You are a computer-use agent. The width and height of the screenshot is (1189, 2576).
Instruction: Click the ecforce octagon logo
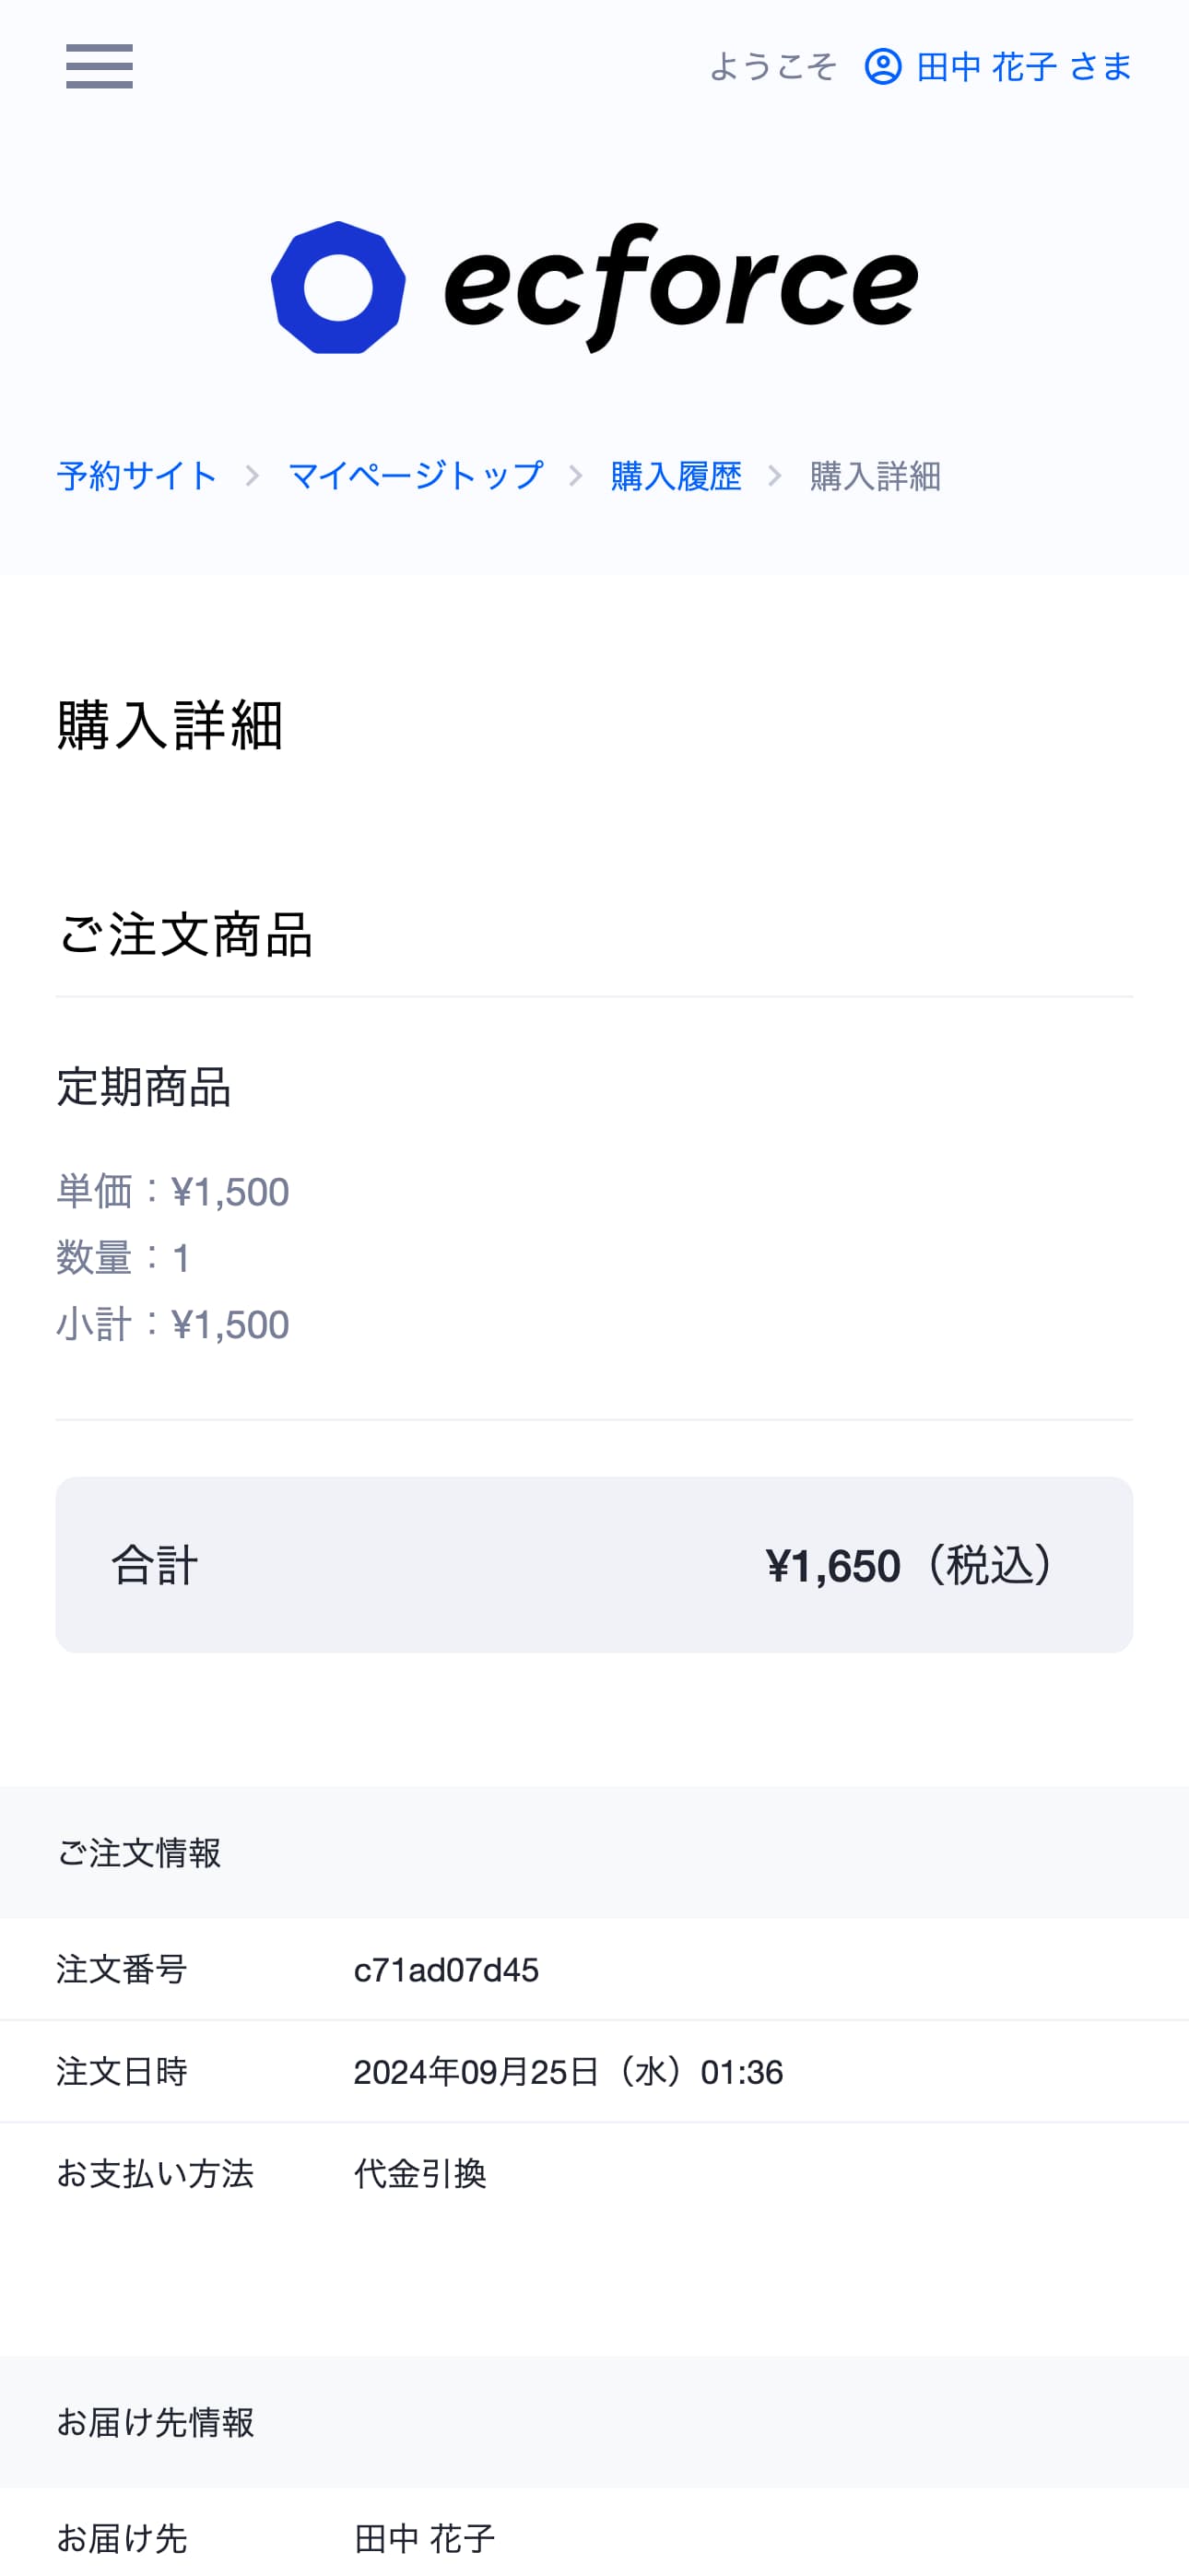coord(338,287)
